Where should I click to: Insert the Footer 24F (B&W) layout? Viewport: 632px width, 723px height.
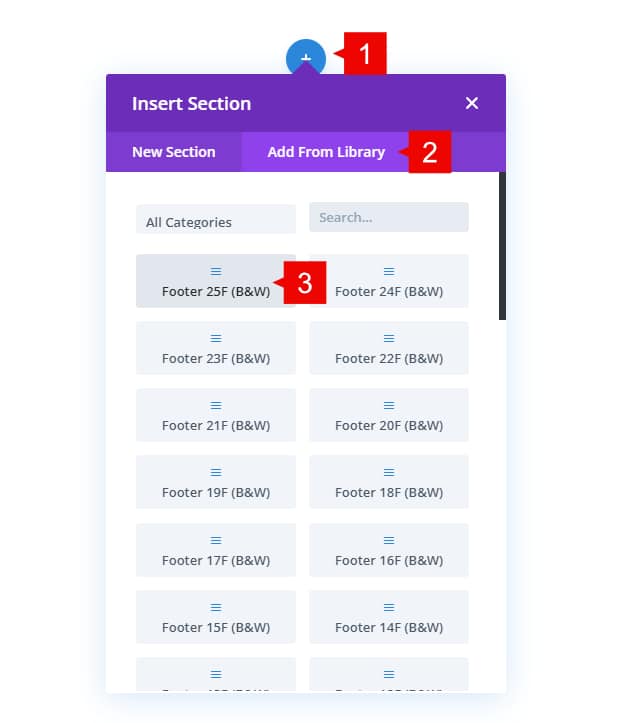coord(389,281)
